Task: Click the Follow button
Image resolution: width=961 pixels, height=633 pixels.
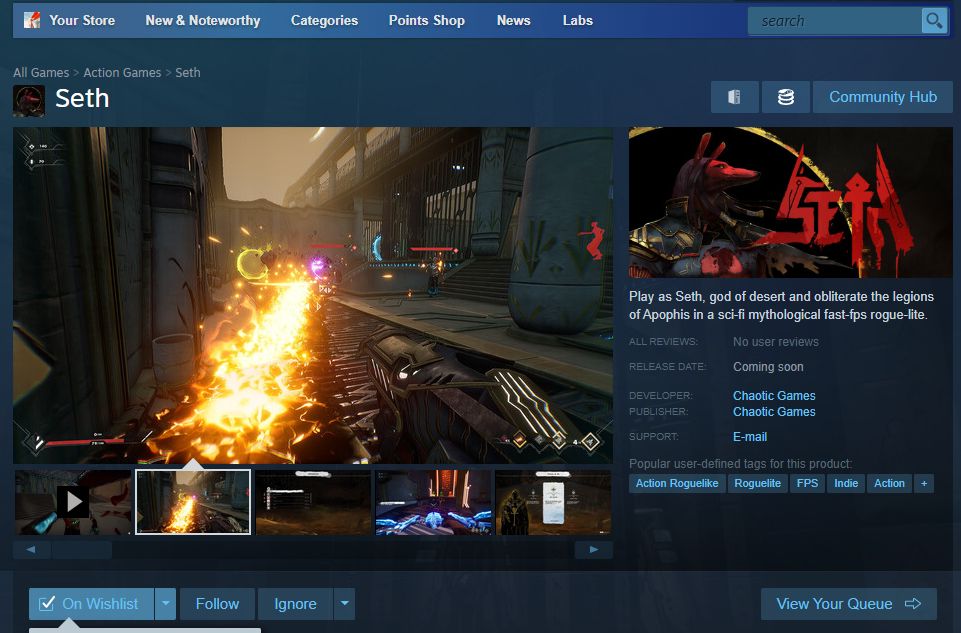Action: tap(218, 604)
